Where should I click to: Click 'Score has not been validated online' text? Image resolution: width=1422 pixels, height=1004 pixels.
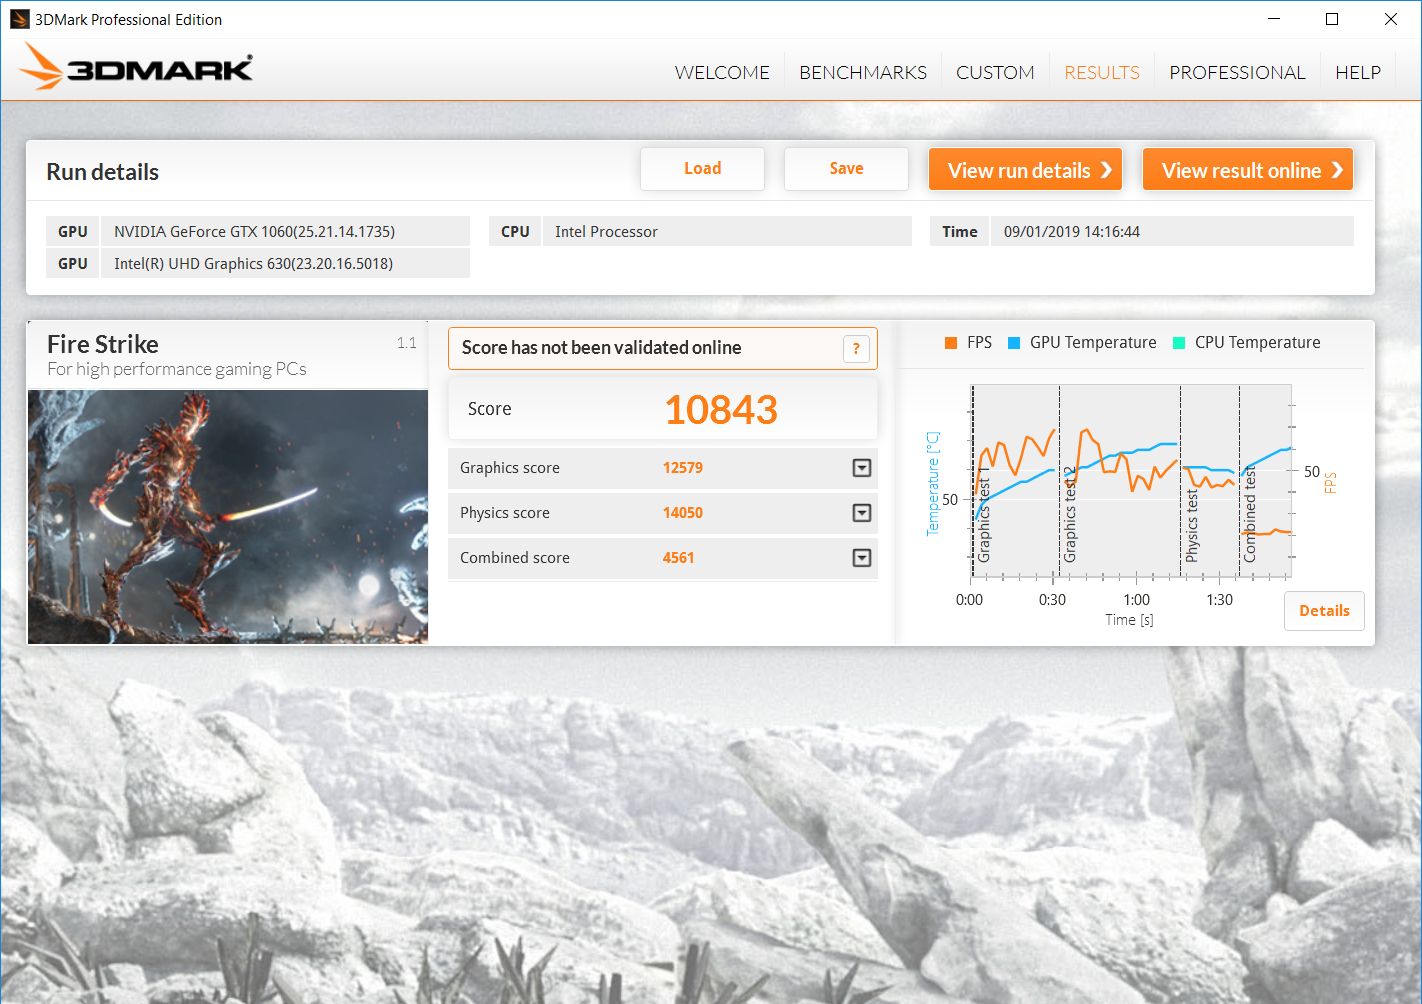click(602, 348)
